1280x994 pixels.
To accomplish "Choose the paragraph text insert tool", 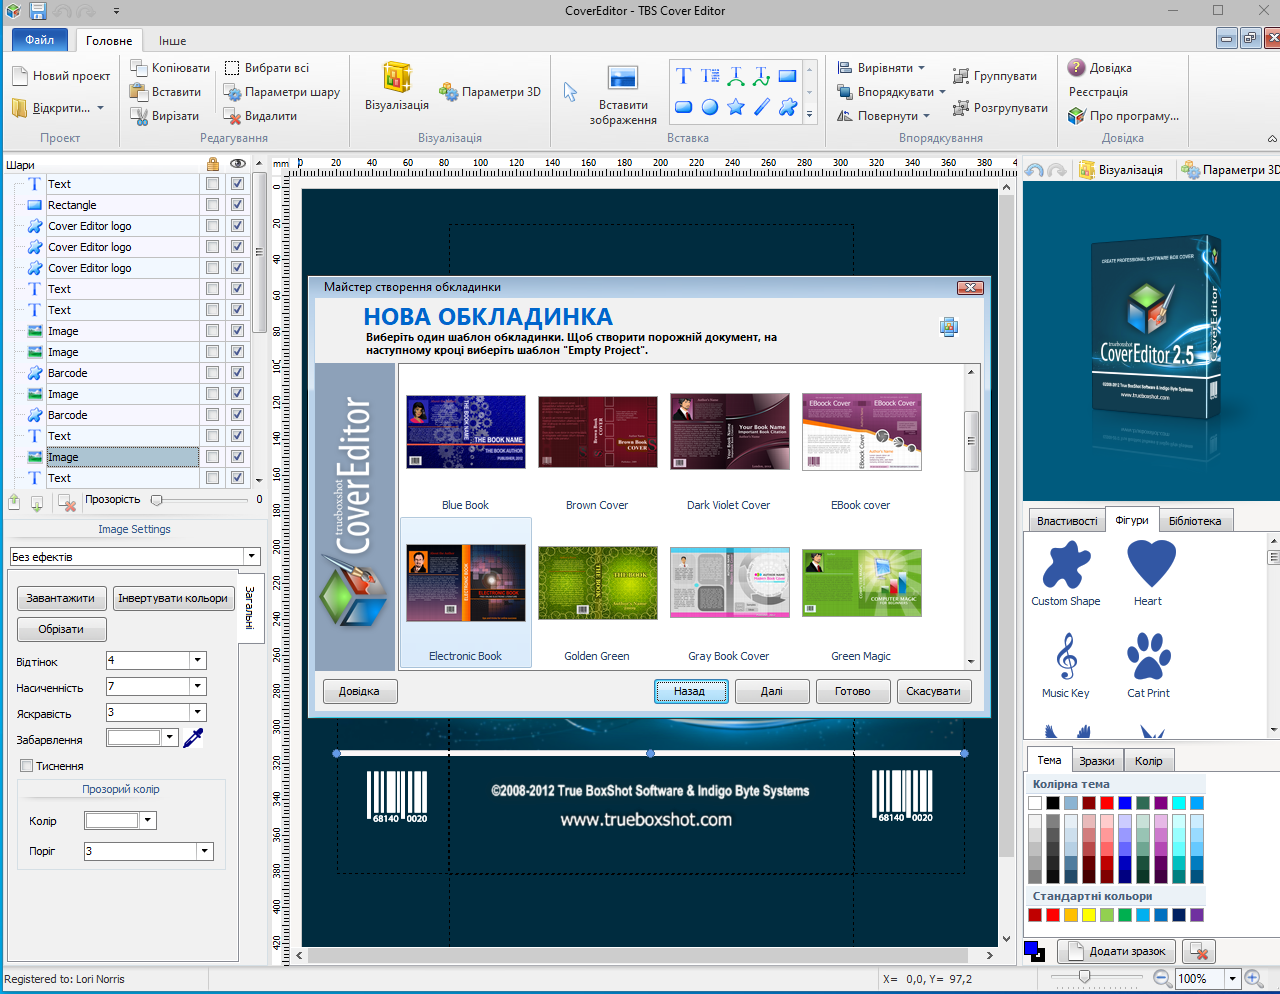I will [x=710, y=76].
